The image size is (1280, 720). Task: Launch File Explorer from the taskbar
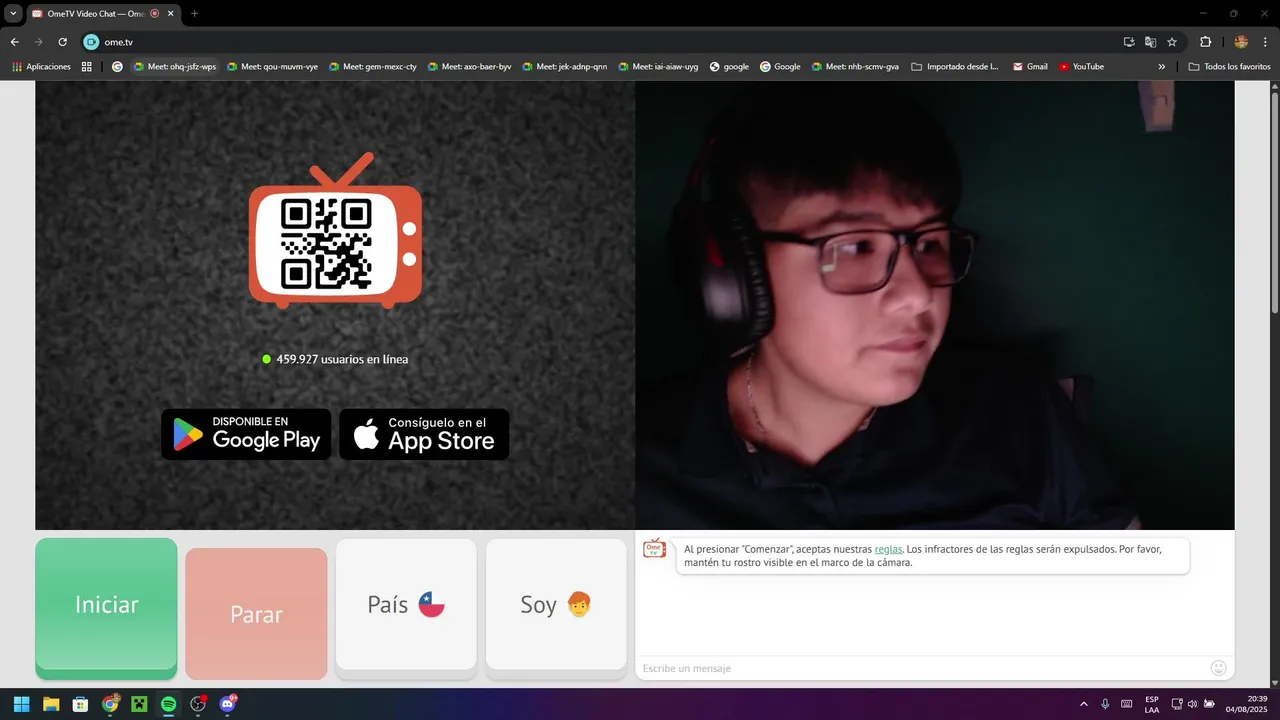pyautogui.click(x=51, y=704)
